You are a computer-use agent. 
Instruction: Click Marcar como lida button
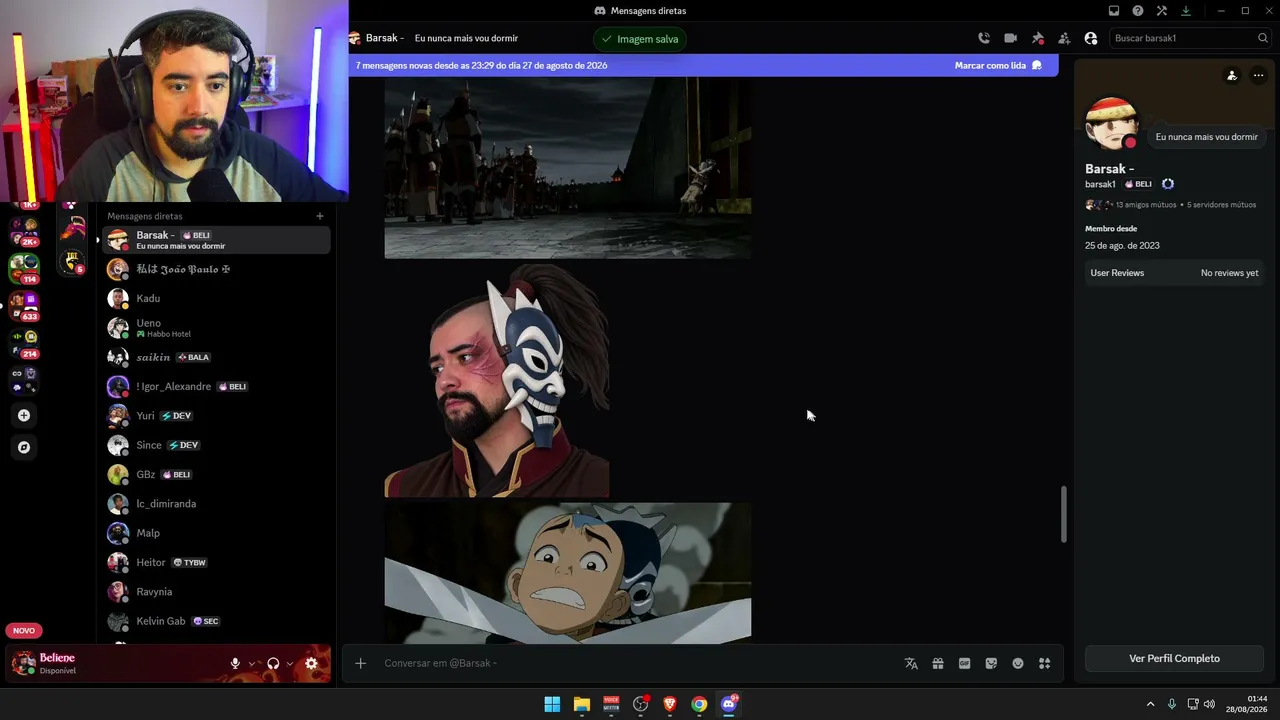click(x=998, y=65)
